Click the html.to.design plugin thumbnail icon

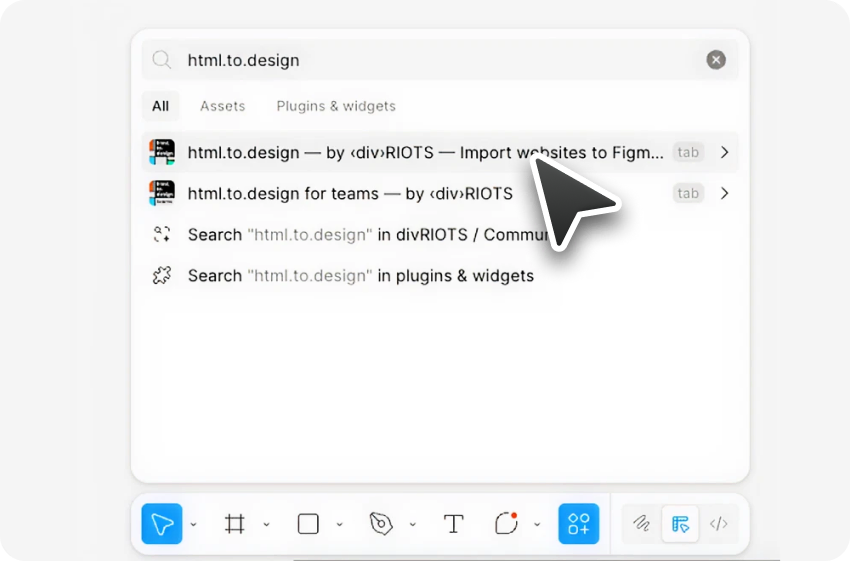point(162,152)
